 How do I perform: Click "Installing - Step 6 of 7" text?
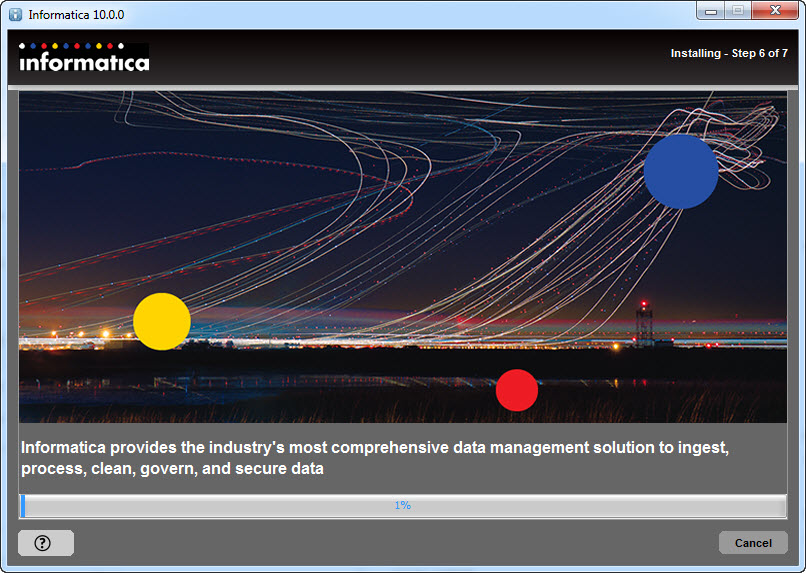point(729,53)
